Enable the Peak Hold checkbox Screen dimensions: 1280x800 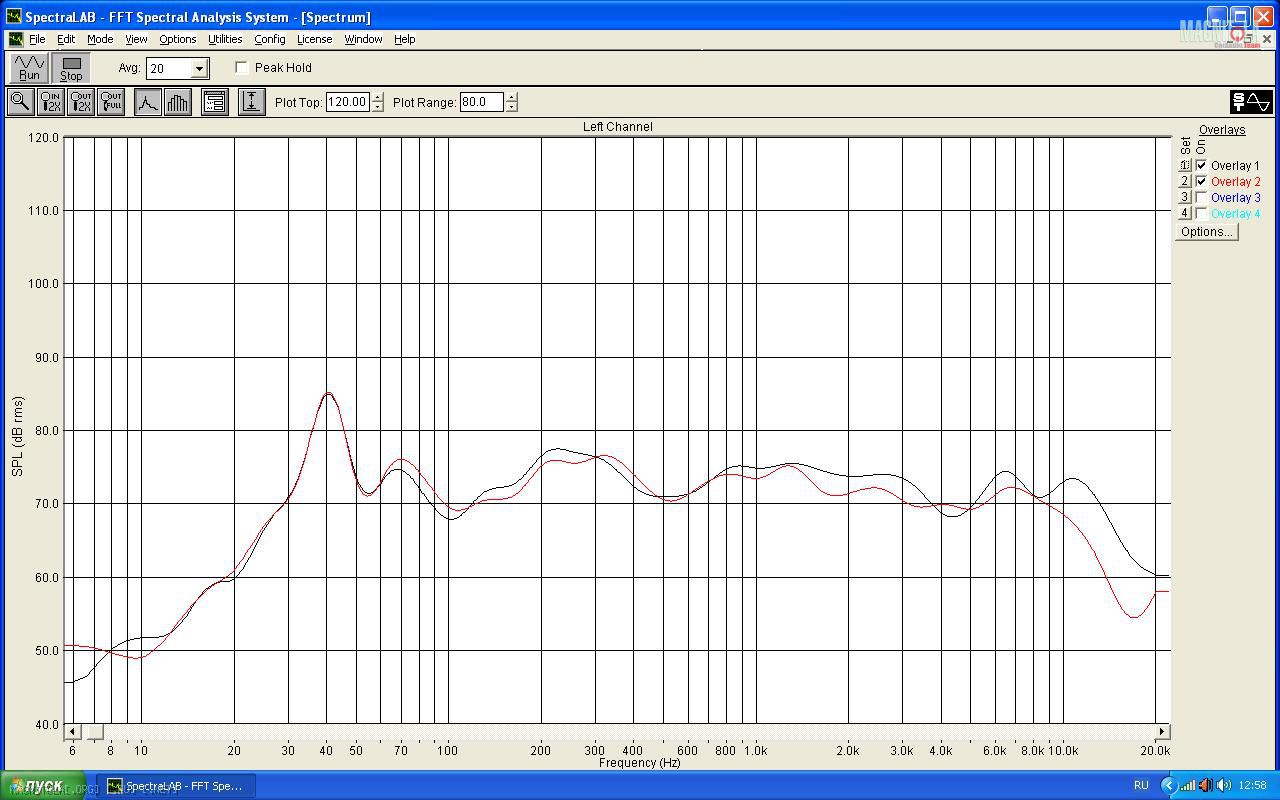click(x=242, y=68)
